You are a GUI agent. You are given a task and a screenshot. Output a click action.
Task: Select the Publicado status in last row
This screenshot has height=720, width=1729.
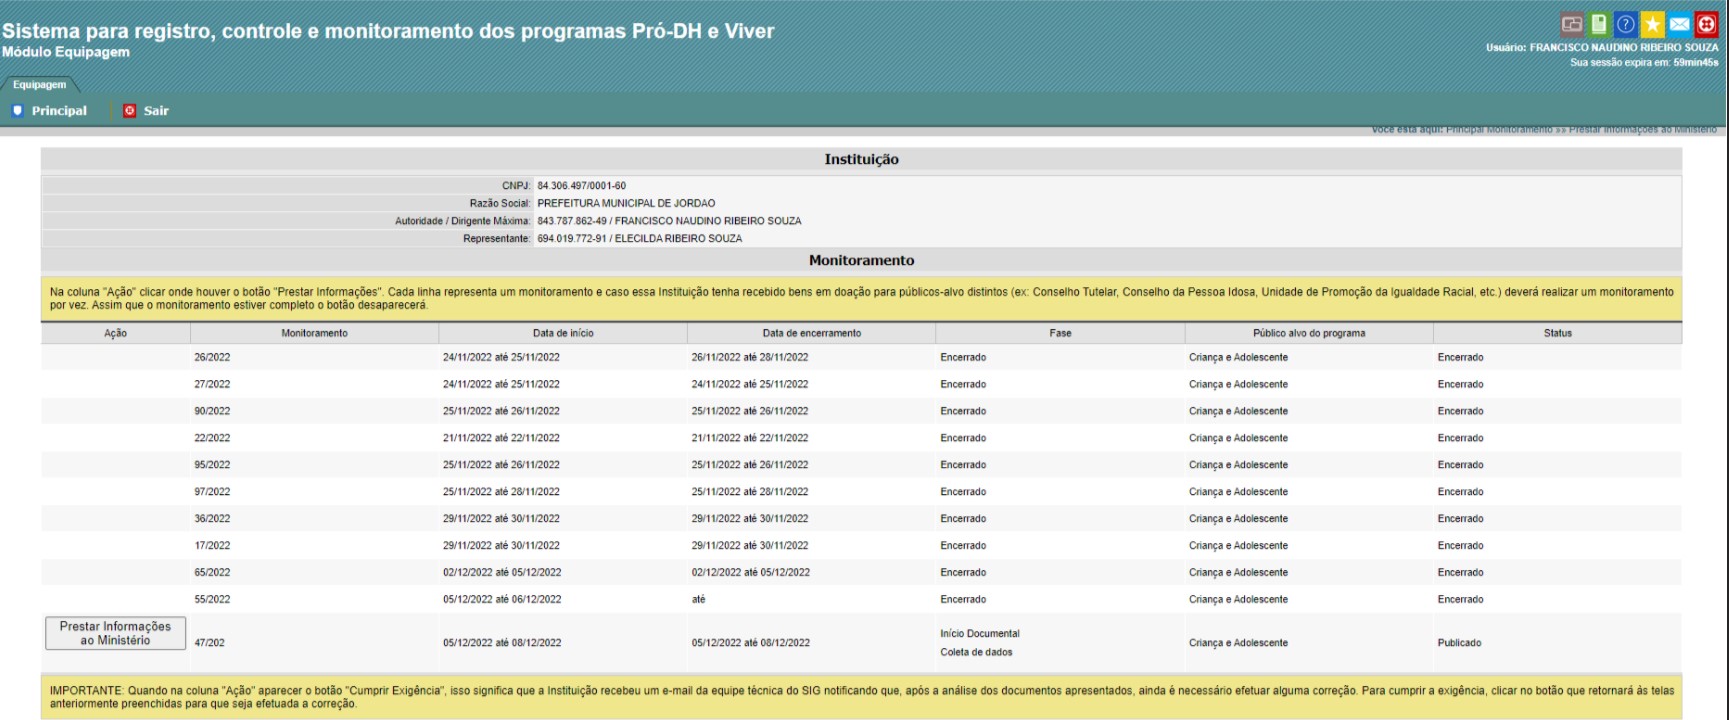tap(1459, 643)
